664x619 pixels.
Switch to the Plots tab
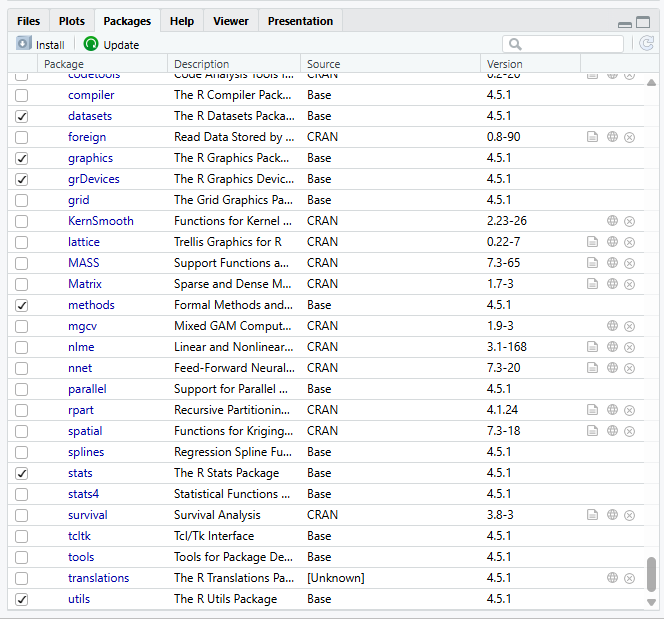point(72,21)
